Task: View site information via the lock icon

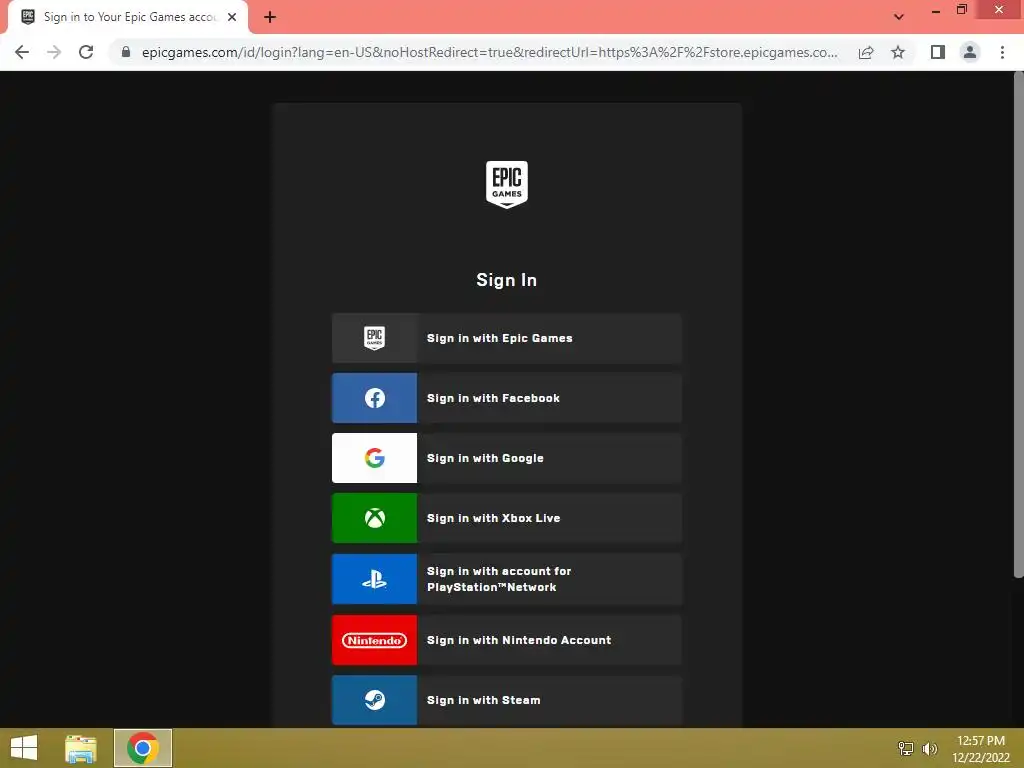Action: tap(126, 52)
